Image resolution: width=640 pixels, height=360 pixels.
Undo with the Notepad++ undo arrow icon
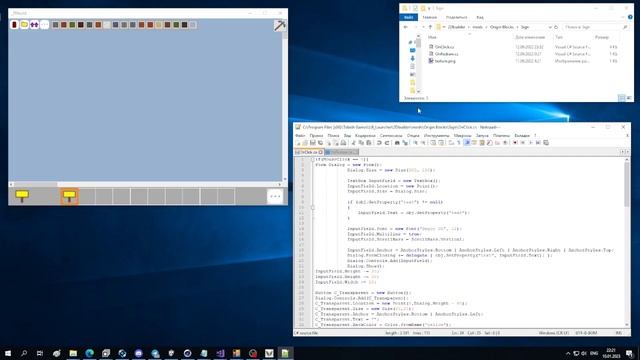(379, 142)
